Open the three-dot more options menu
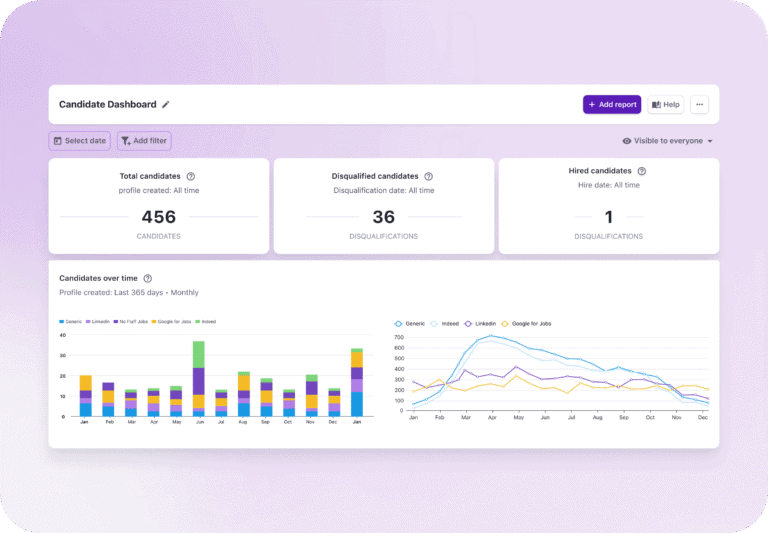 click(699, 104)
